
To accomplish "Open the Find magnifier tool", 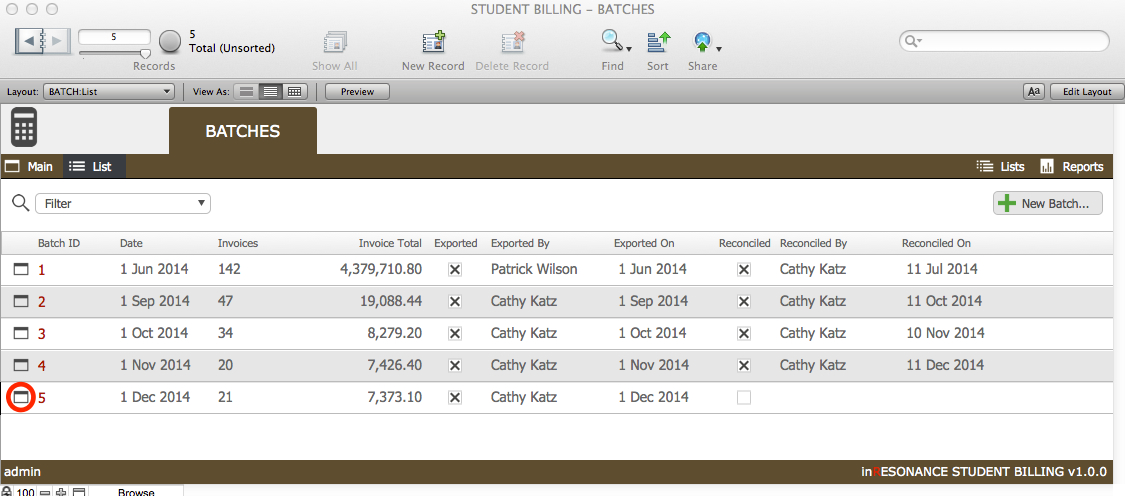I will point(612,43).
